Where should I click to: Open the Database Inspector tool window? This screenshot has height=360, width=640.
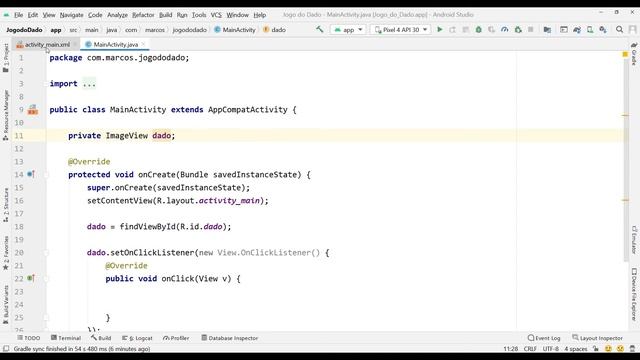(x=229, y=338)
